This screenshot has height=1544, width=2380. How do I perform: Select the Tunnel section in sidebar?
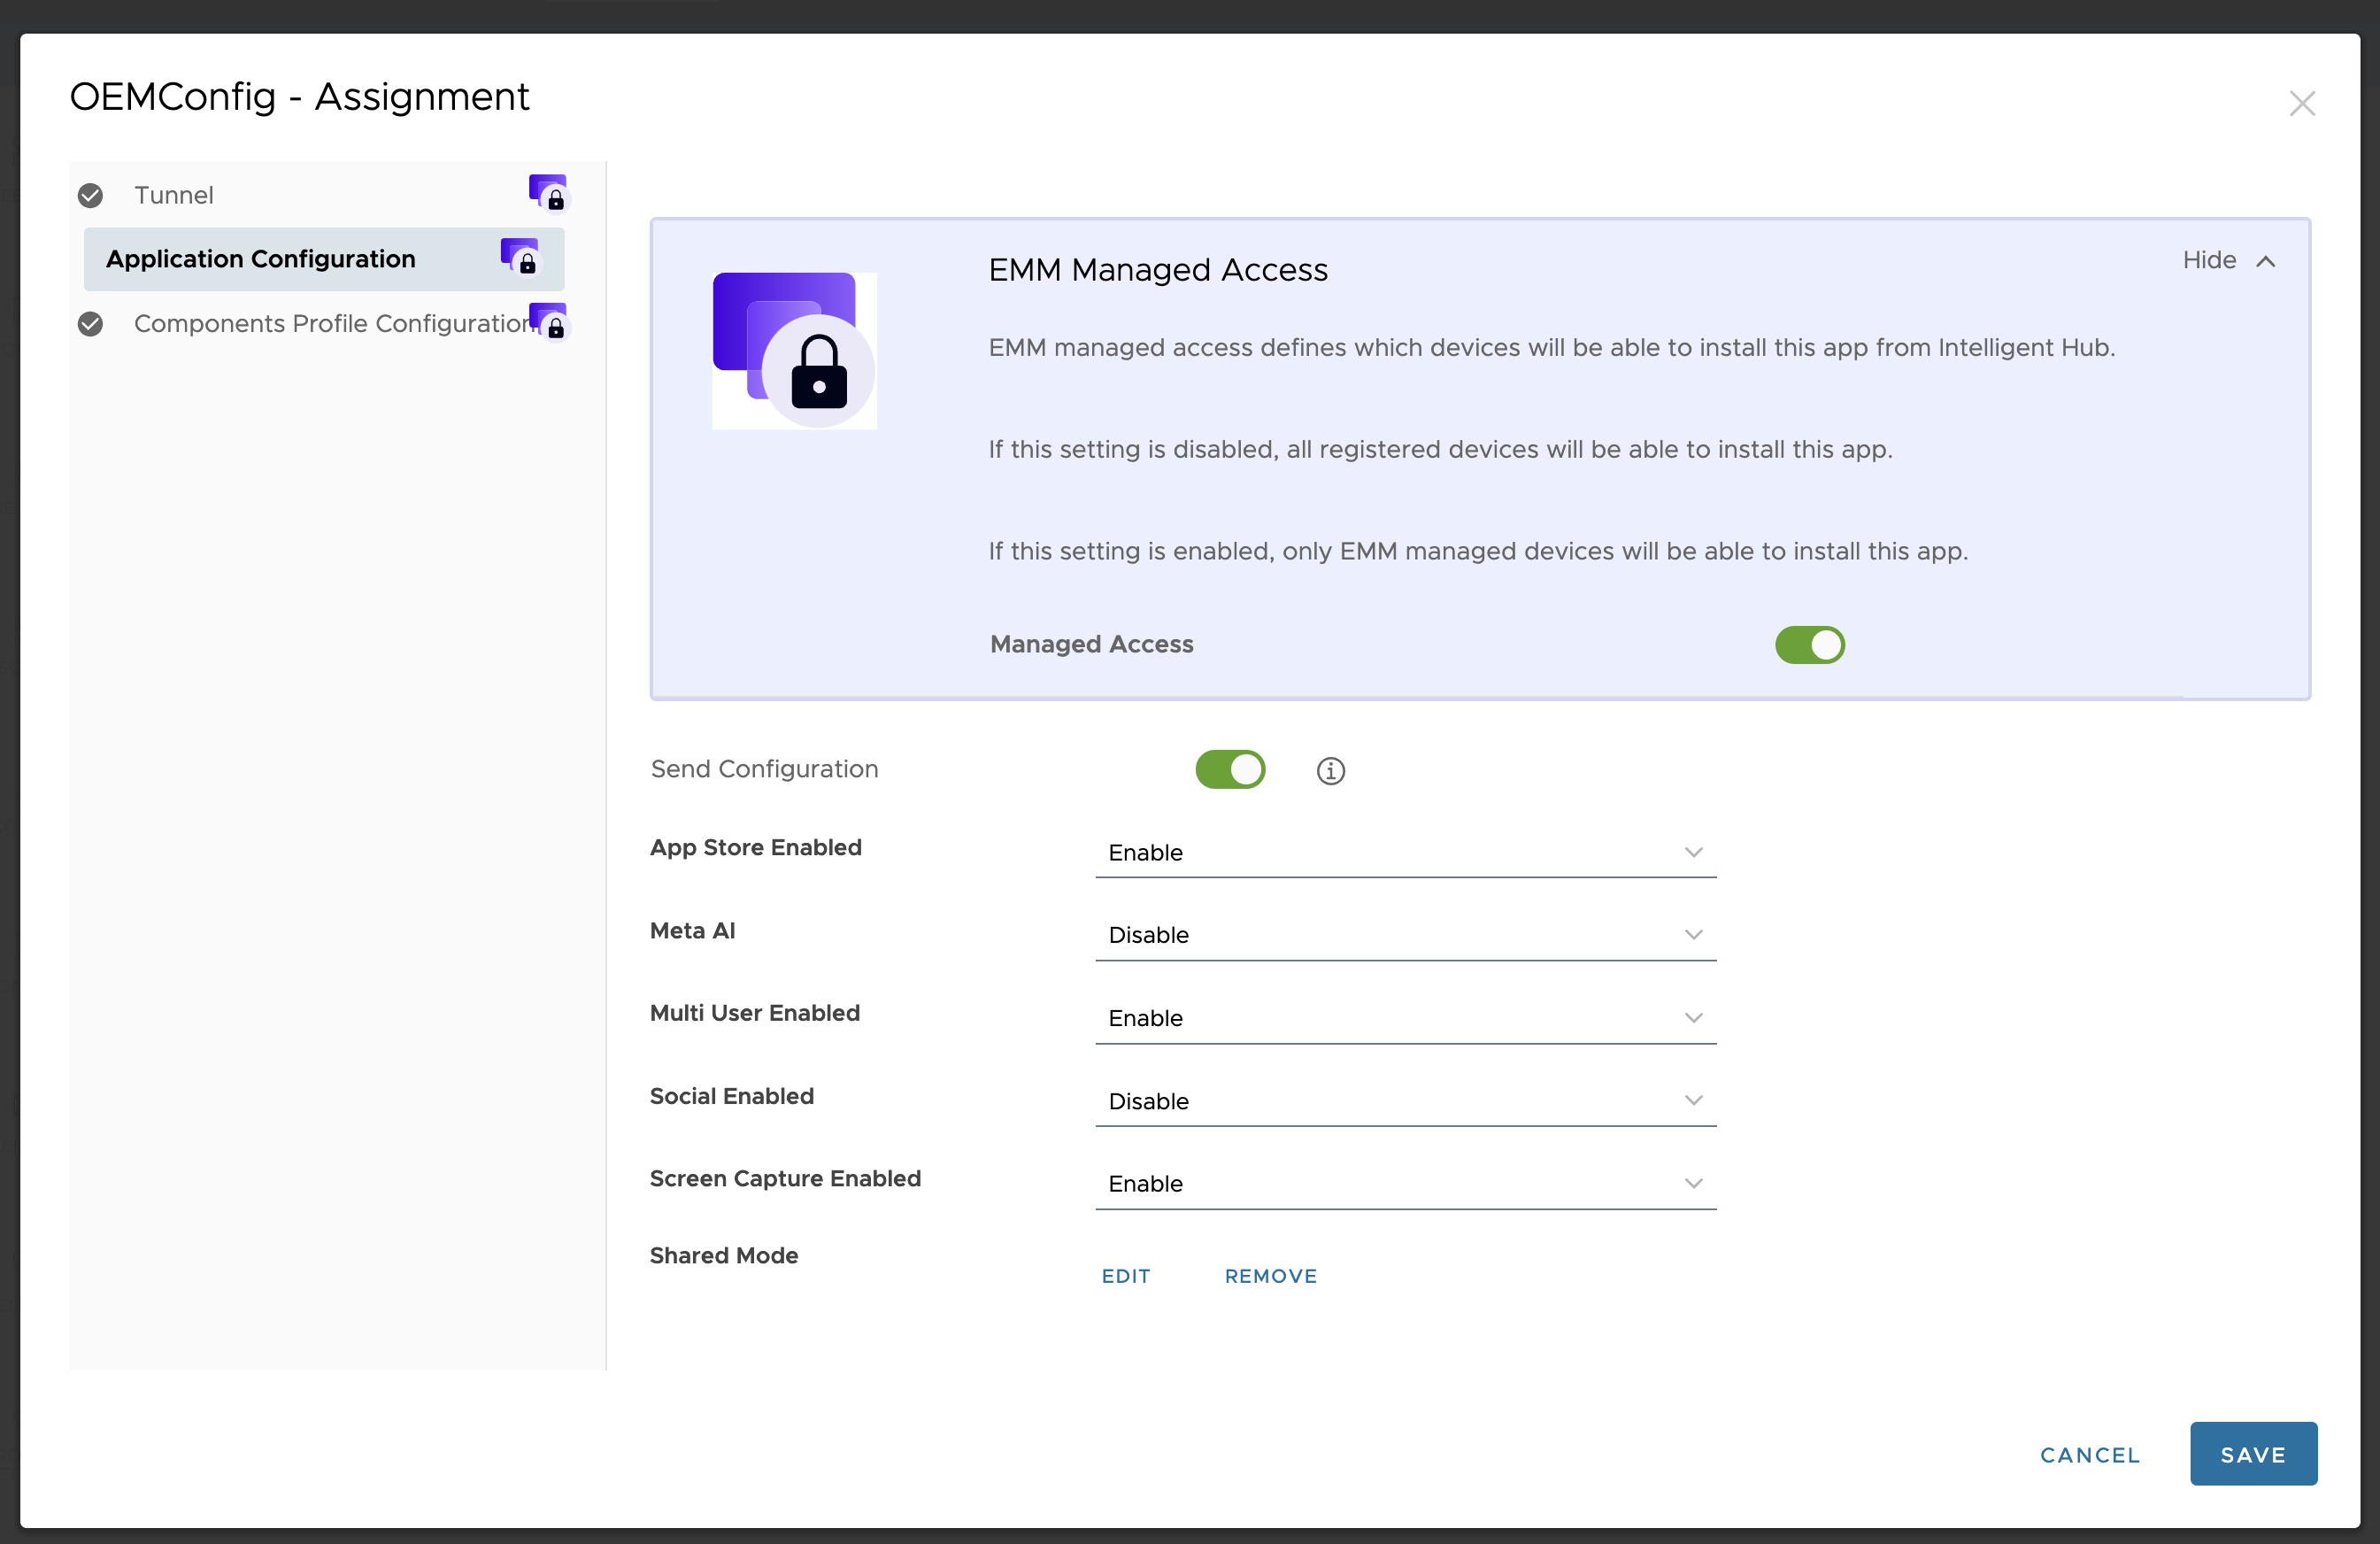point(174,195)
